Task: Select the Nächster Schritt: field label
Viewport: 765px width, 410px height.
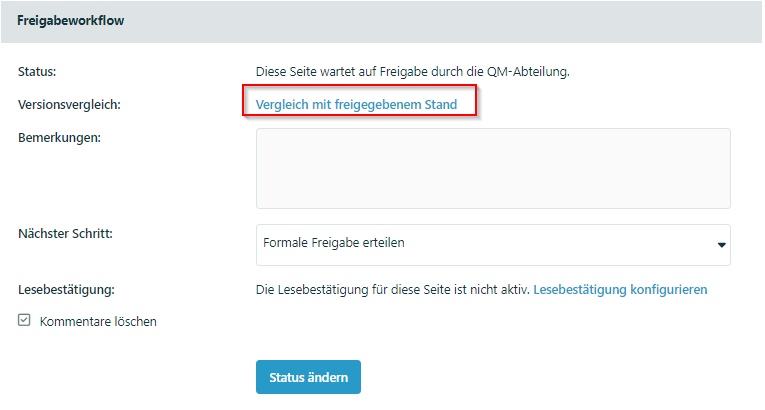Action: [x=65, y=233]
